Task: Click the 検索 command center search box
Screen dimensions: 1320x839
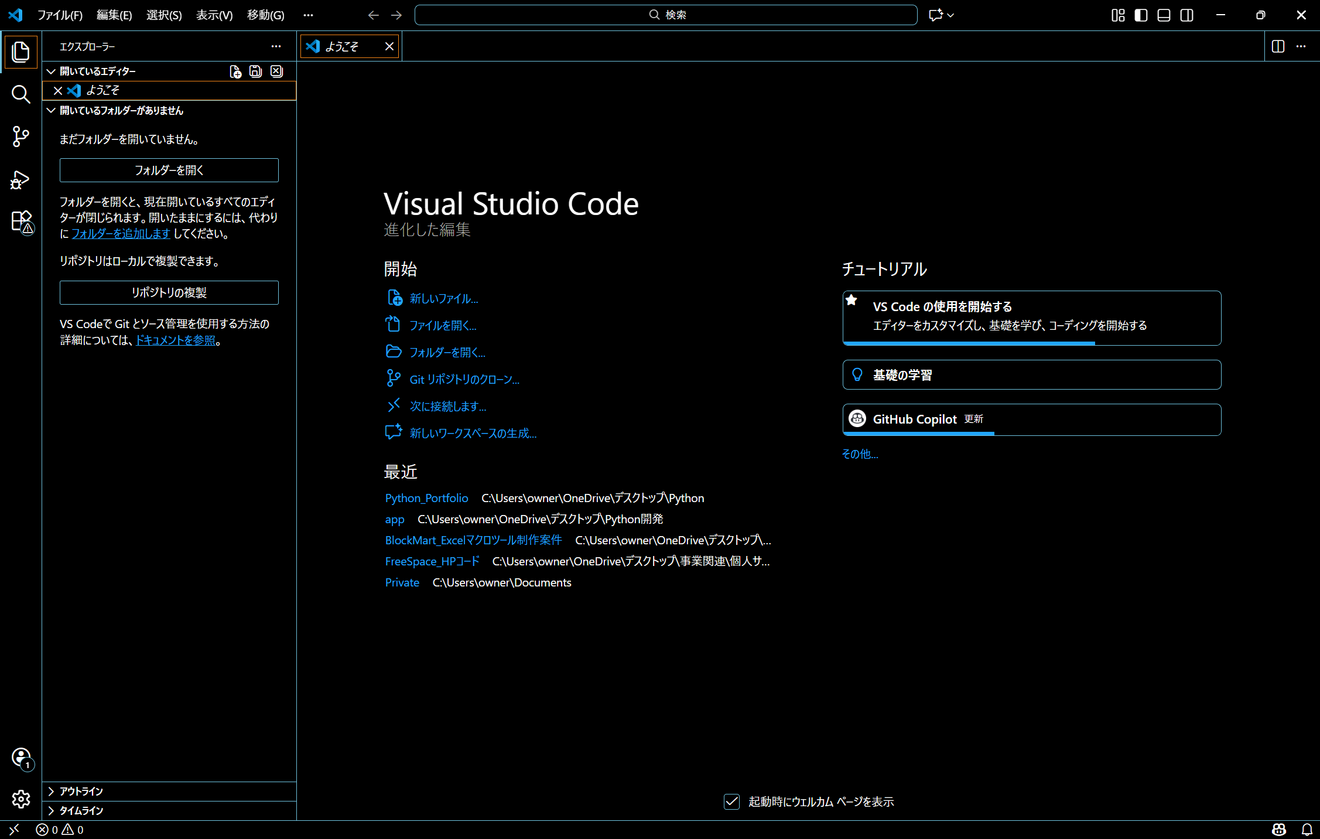Action: point(666,15)
